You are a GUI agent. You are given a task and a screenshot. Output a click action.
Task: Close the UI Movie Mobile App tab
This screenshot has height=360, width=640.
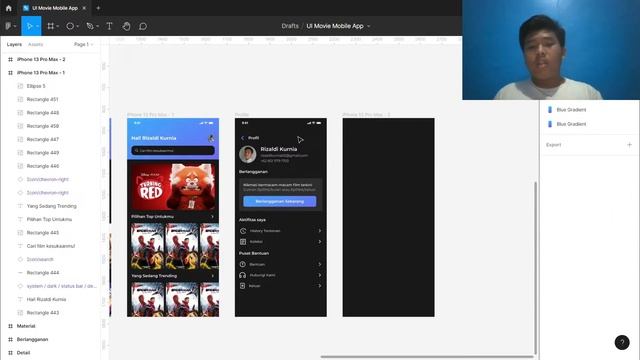84,8
